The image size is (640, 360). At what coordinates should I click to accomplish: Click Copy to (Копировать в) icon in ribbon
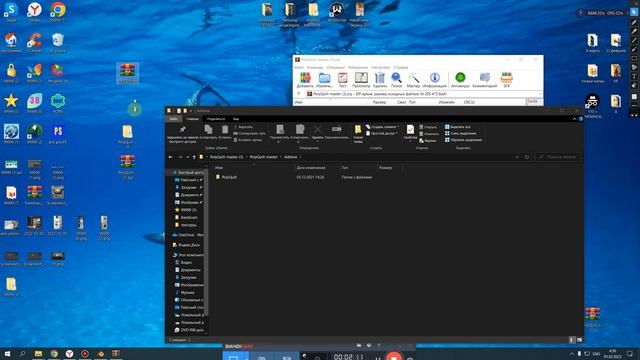pyautogui.click(x=300, y=129)
